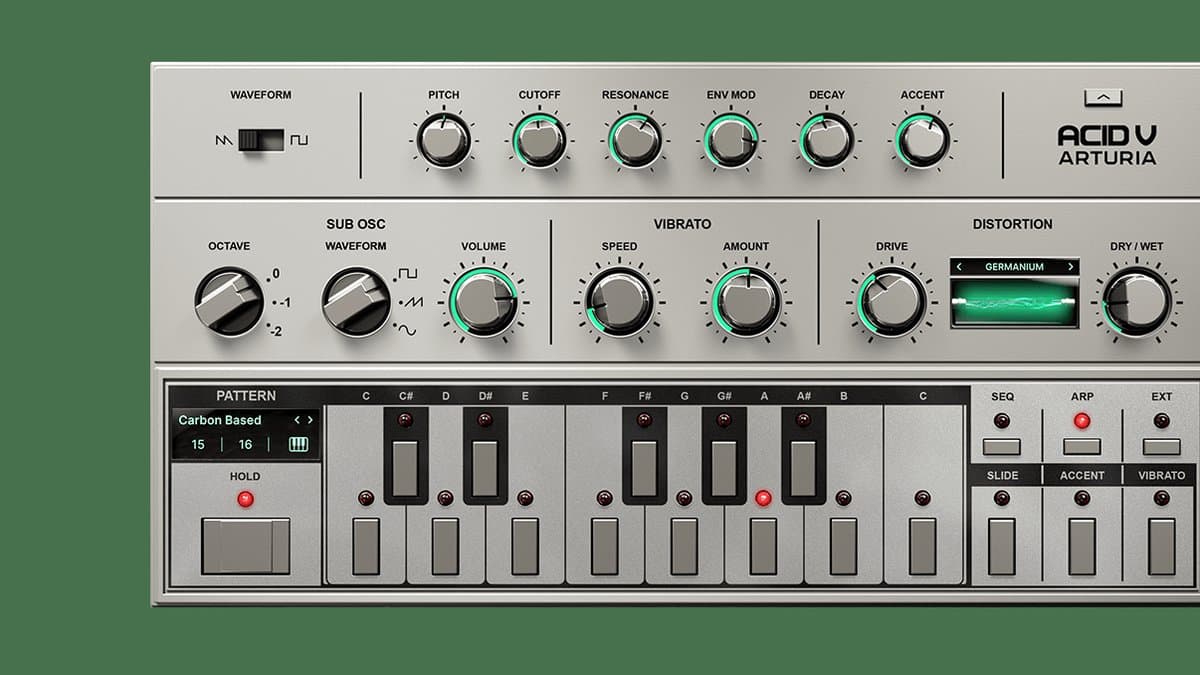Click the LED above the F# key

pyautogui.click(x=644, y=420)
